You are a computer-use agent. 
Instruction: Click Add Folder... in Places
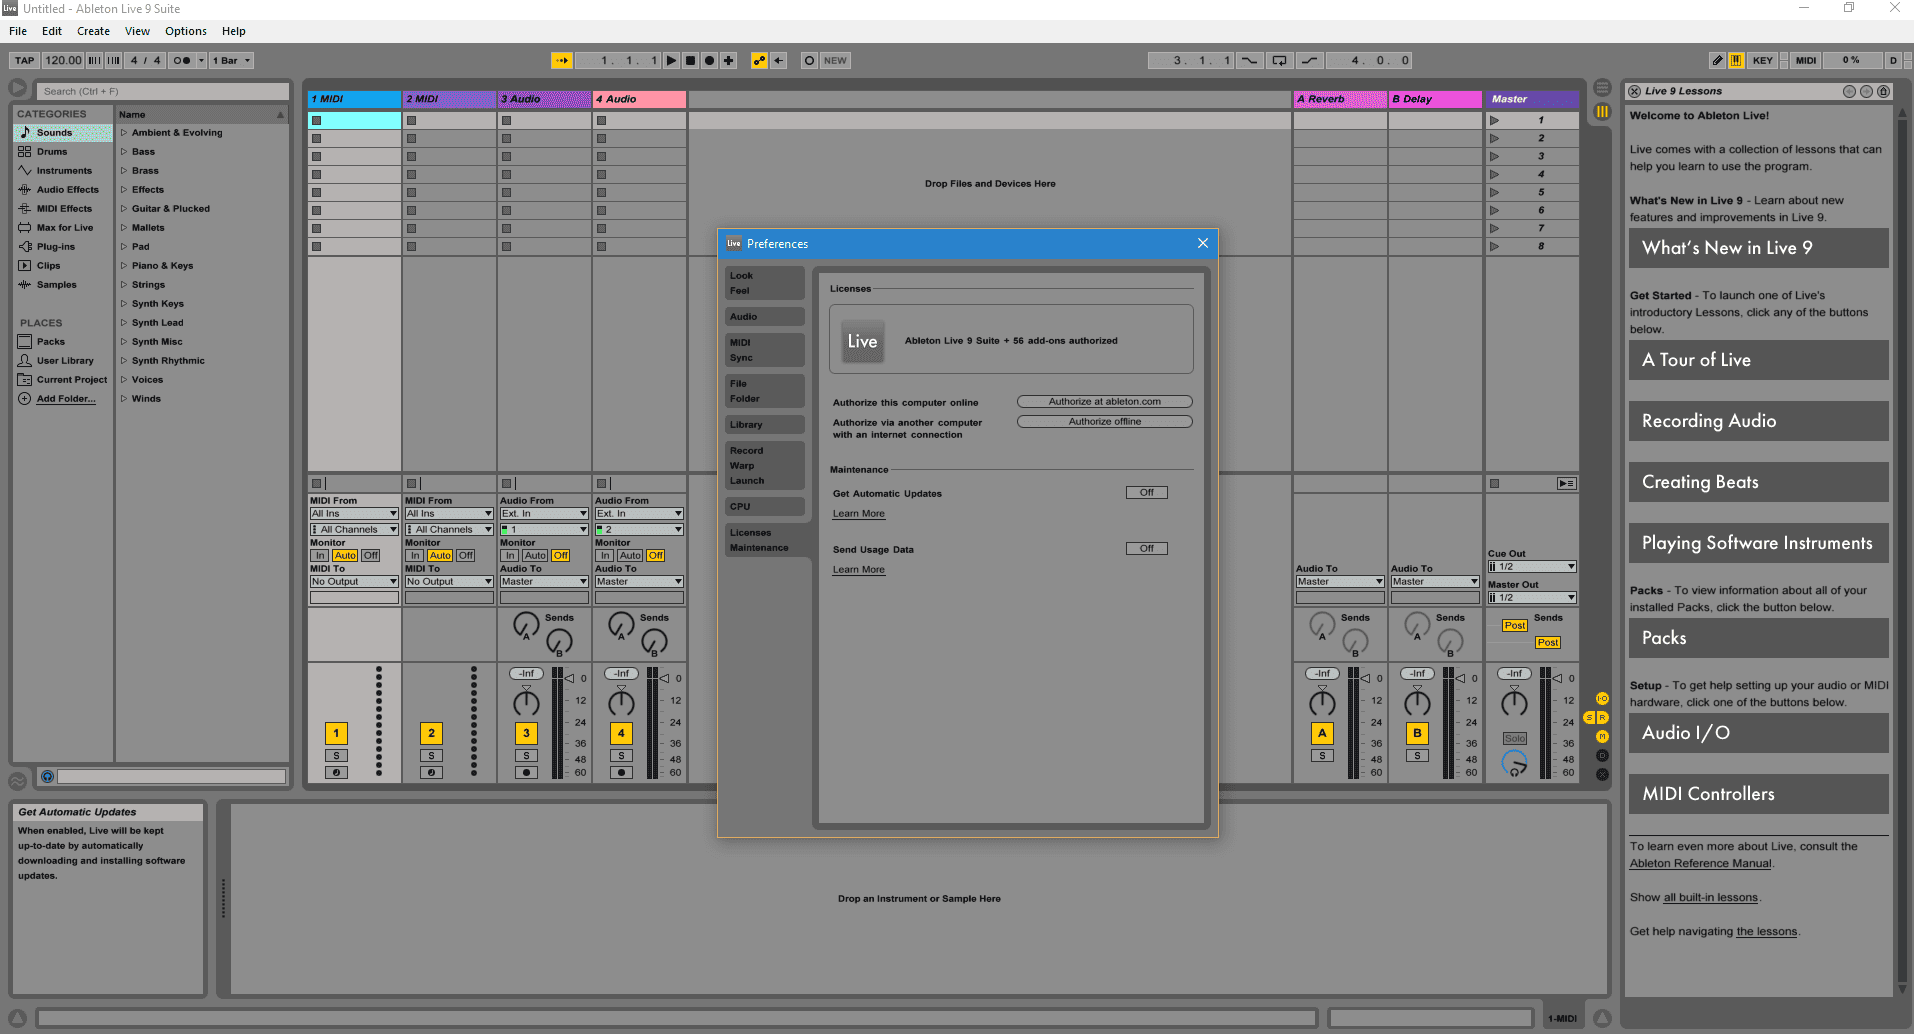point(66,399)
